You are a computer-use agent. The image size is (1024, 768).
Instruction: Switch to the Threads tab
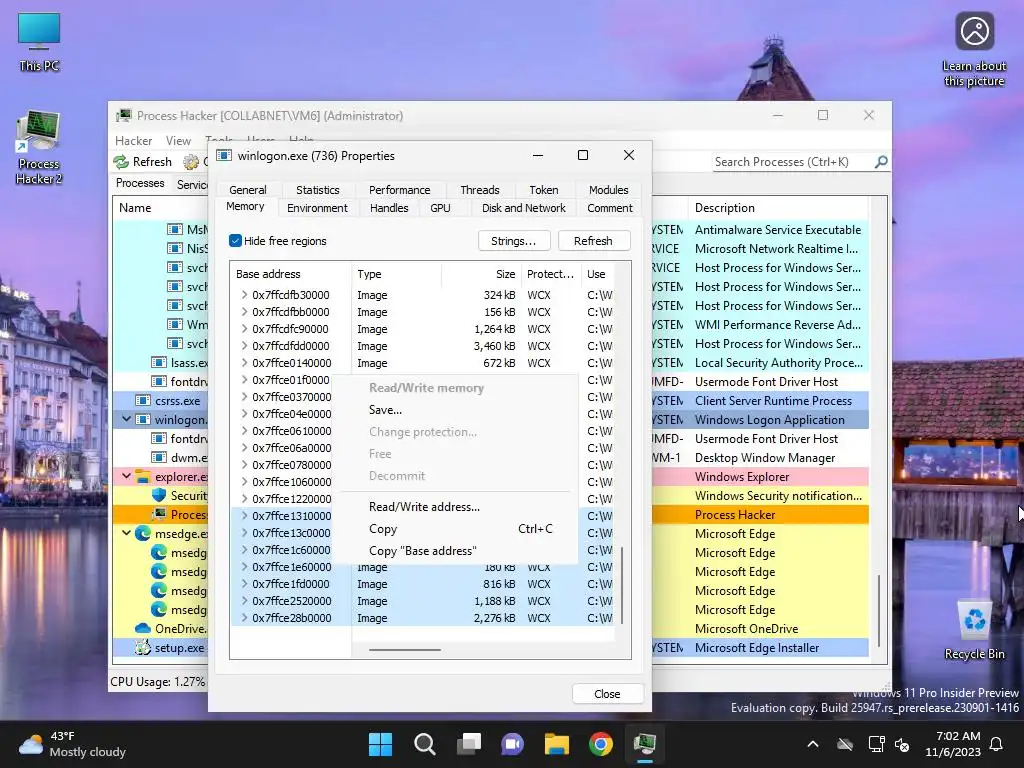tap(479, 190)
